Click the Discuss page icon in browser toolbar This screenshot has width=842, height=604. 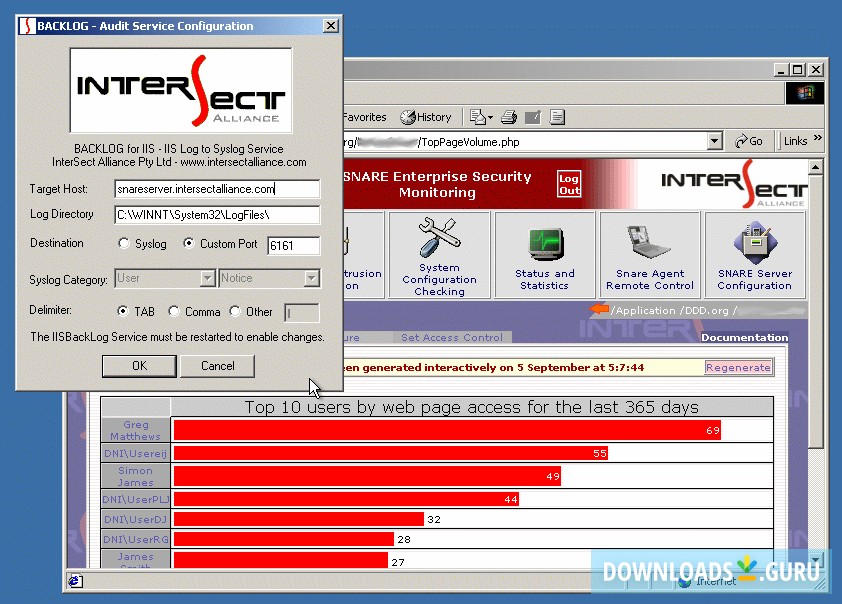557,117
